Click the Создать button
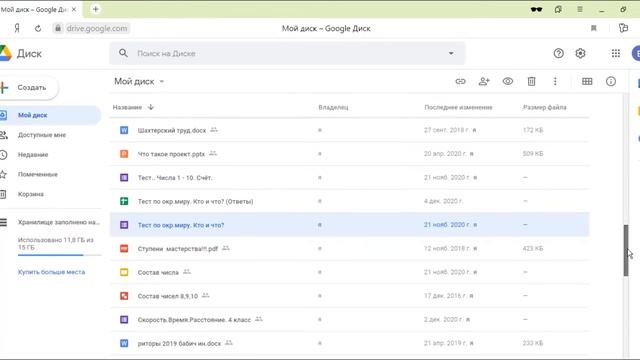This screenshot has height=360, width=640. 29,87
